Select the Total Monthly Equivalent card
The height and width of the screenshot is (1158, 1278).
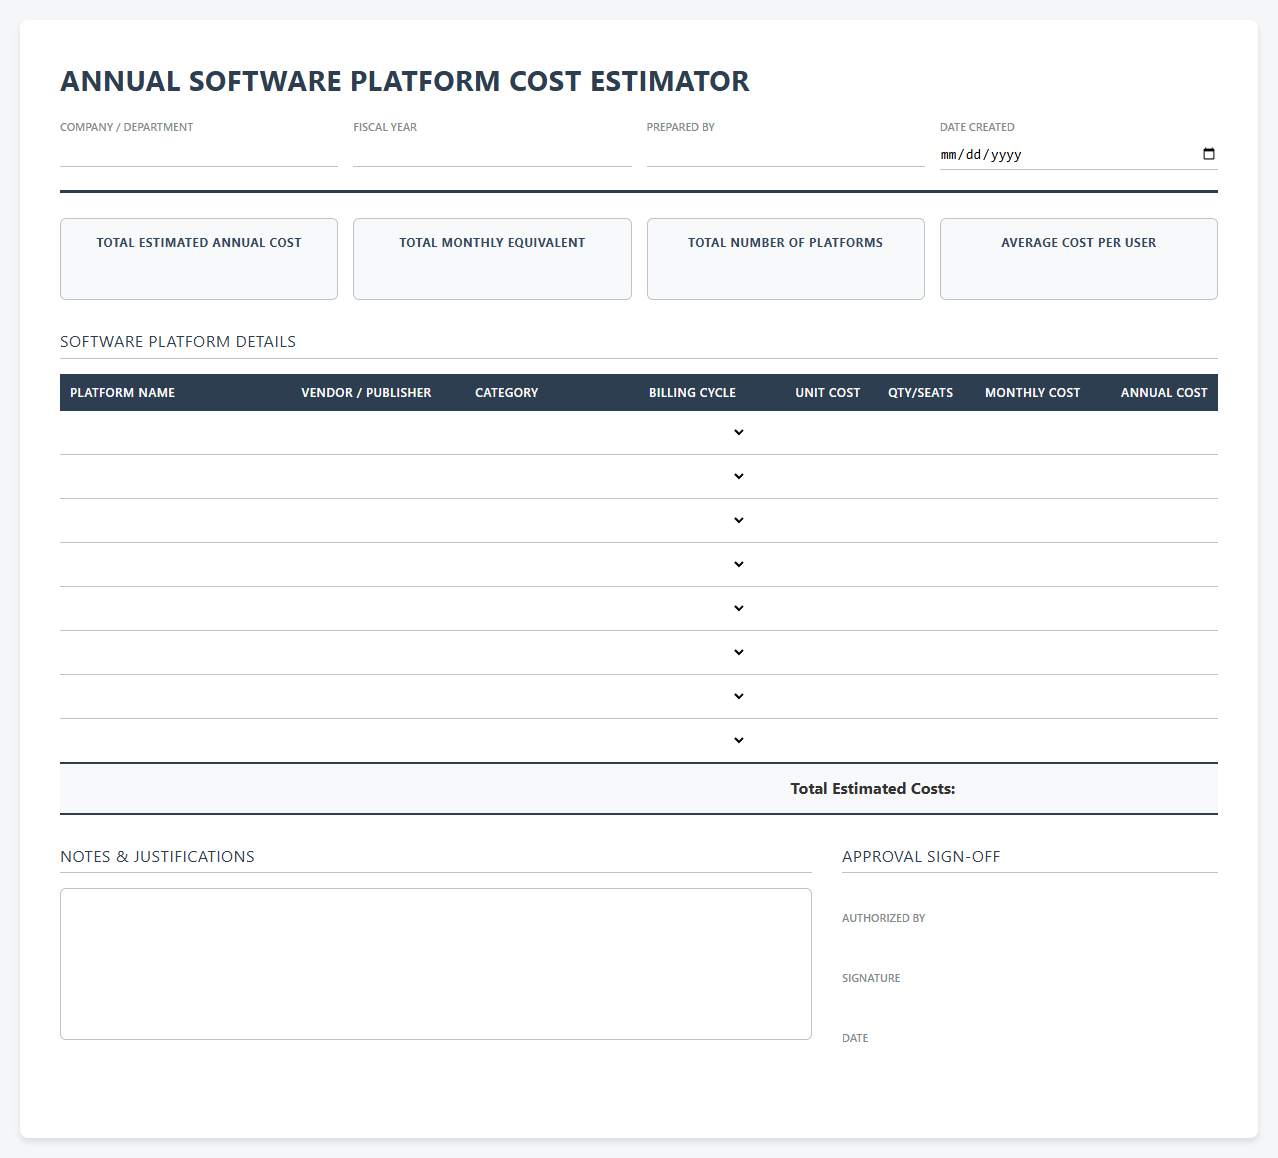coord(492,259)
